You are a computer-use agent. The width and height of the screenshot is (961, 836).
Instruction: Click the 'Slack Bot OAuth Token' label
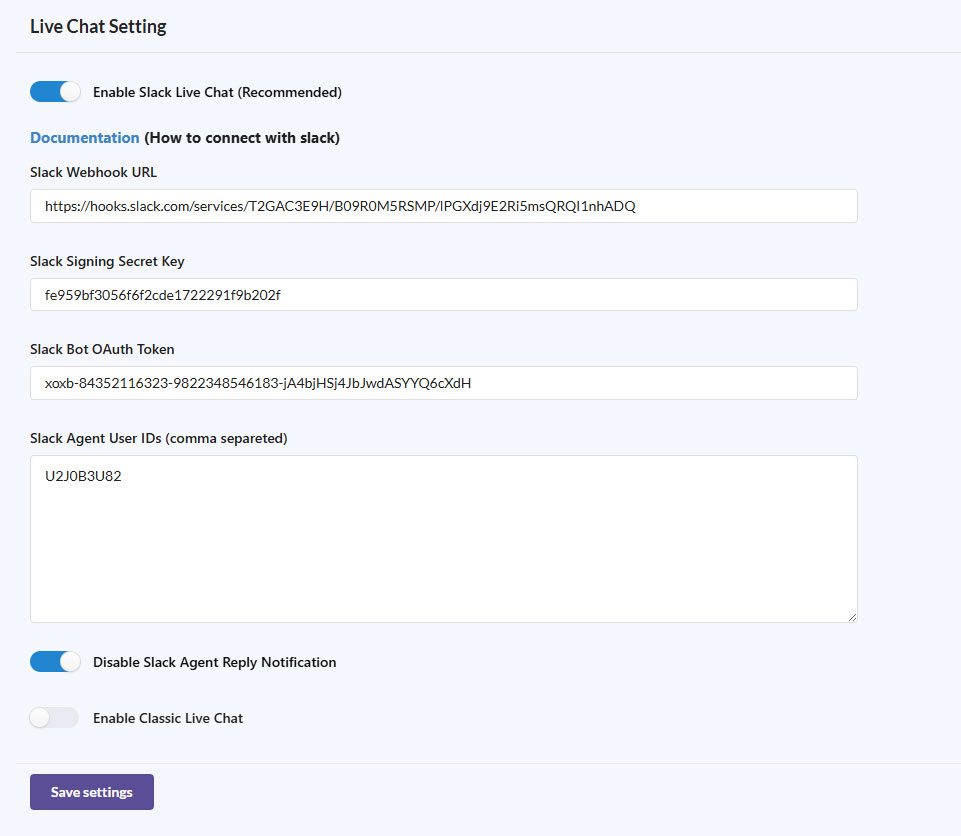(102, 349)
